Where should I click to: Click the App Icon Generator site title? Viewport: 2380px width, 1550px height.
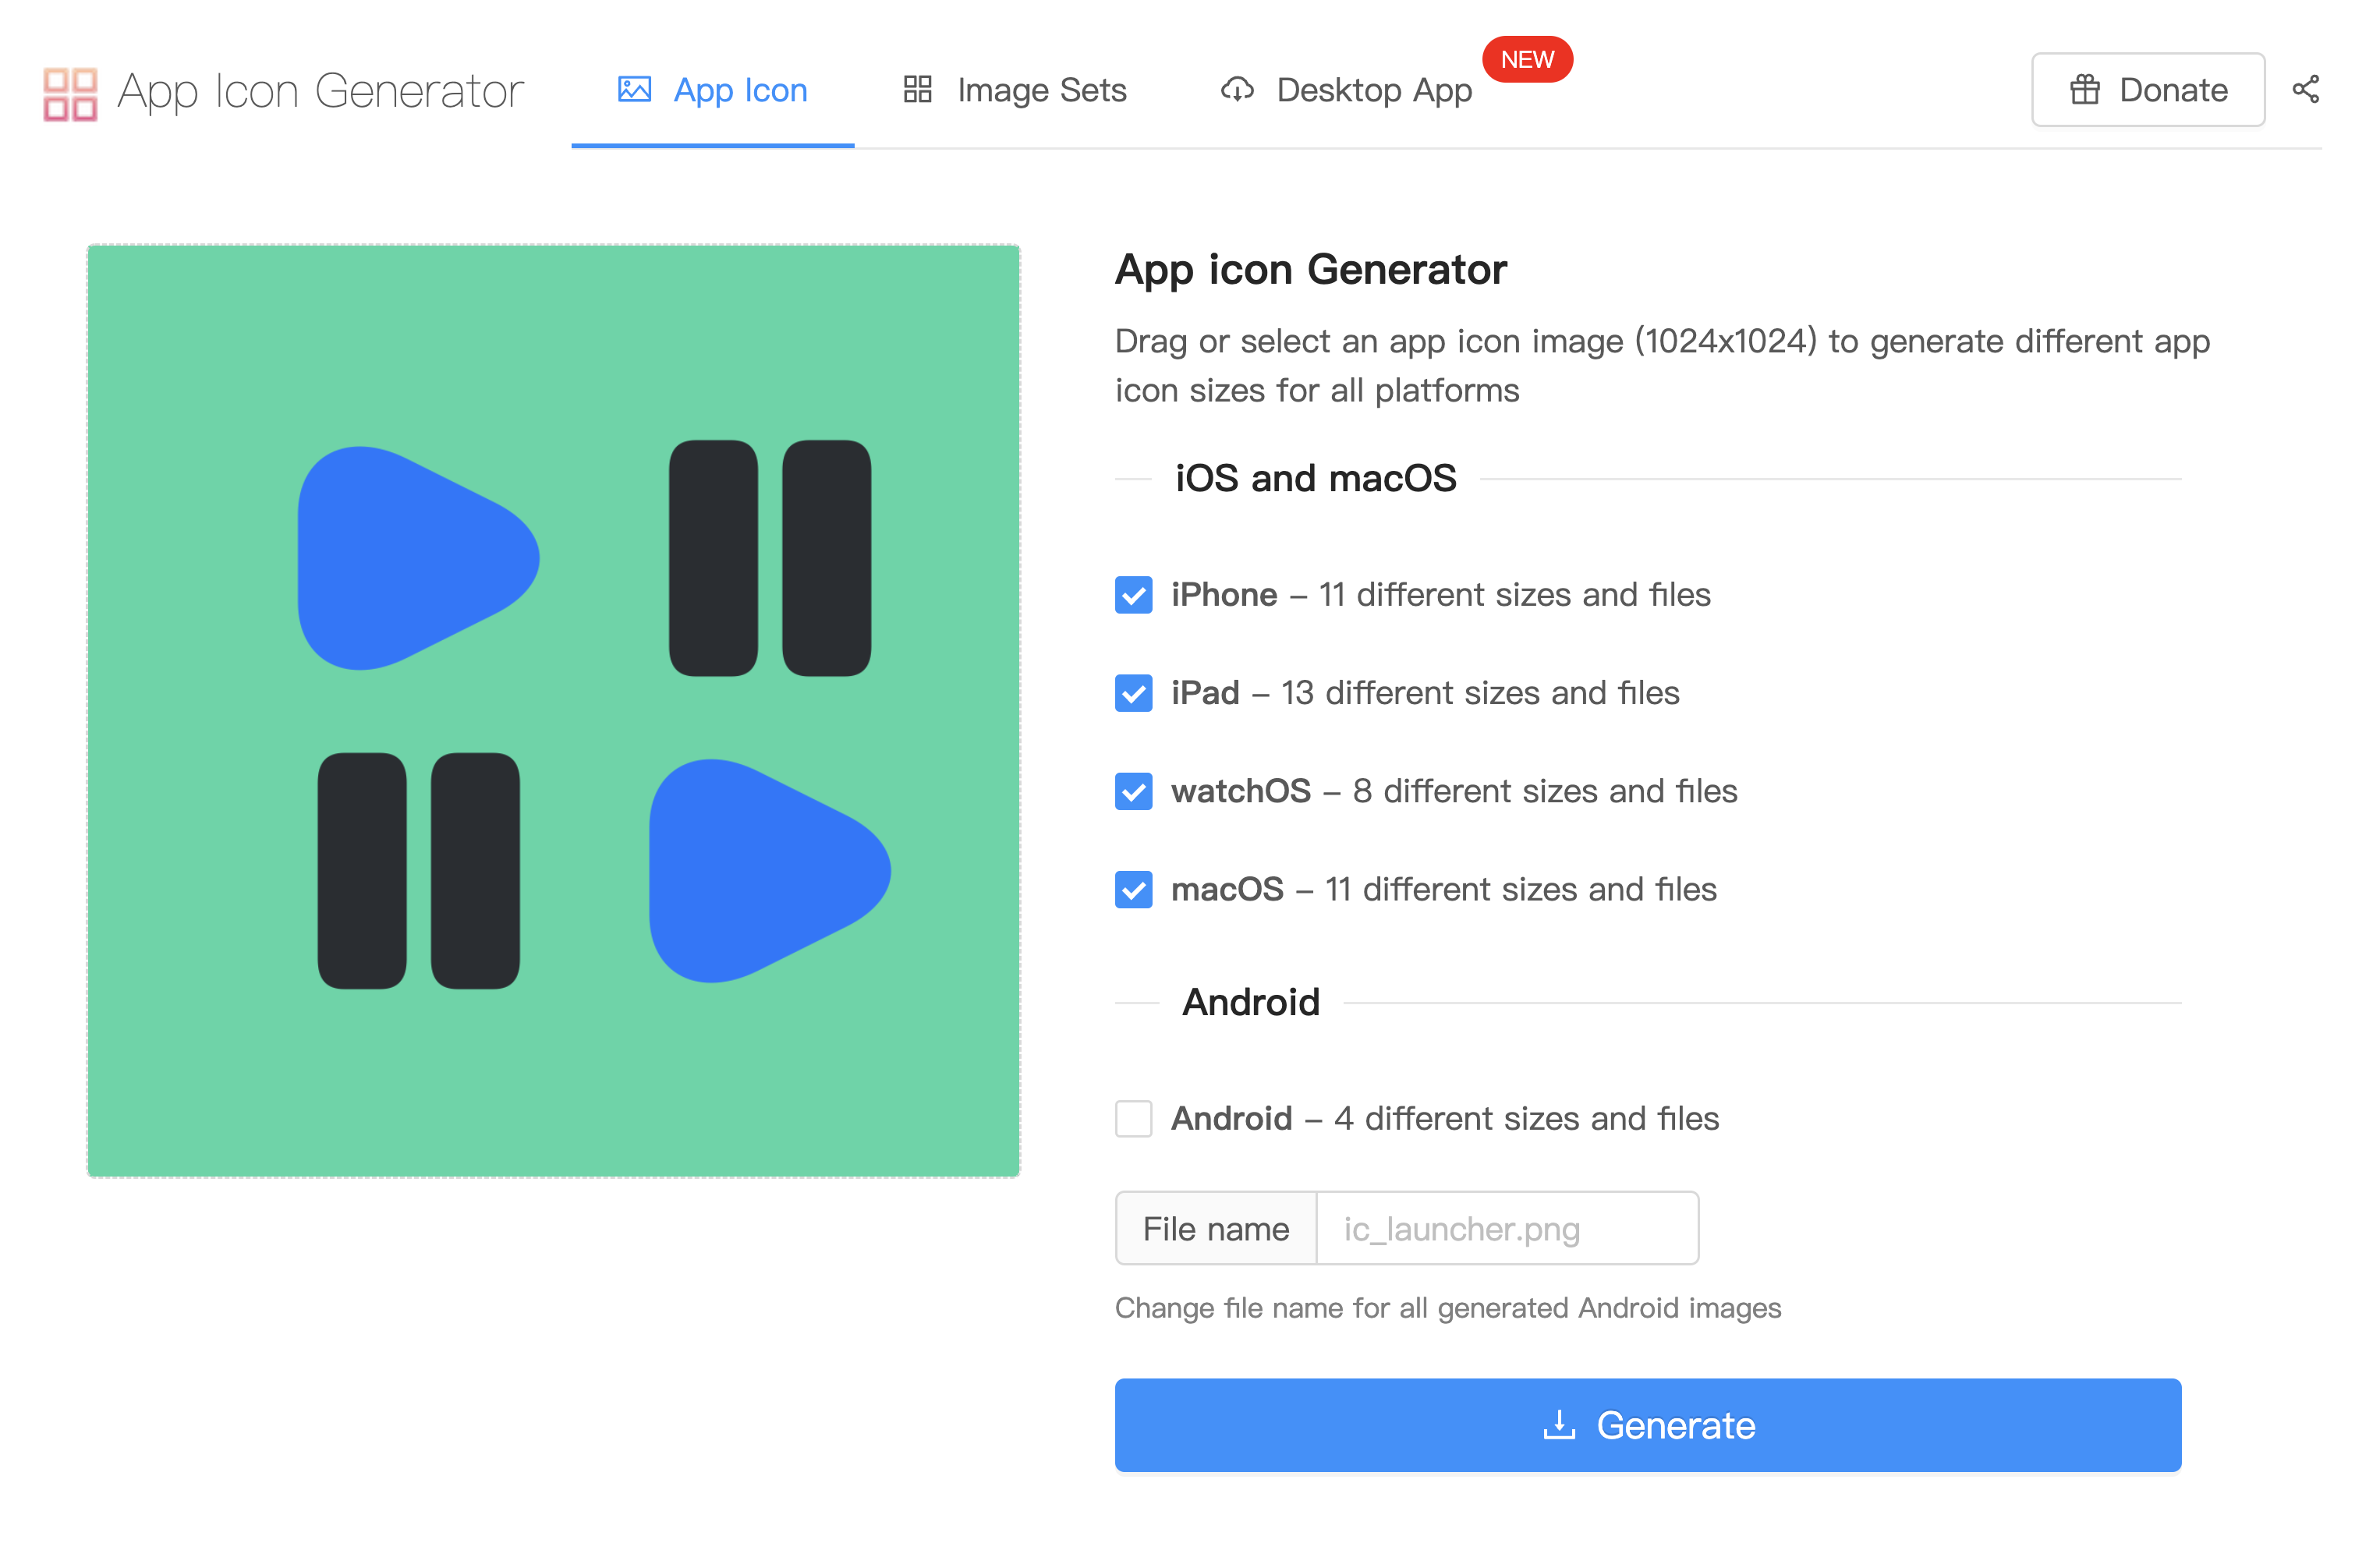point(320,91)
